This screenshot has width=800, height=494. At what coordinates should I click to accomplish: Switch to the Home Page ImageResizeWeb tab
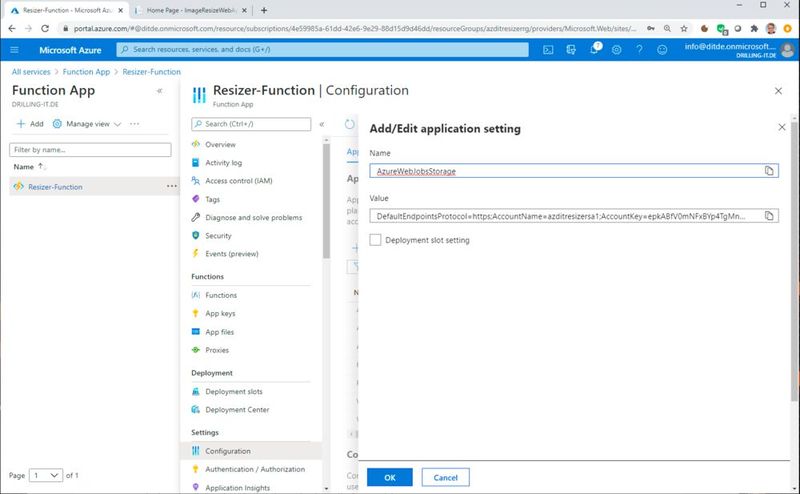[x=191, y=10]
